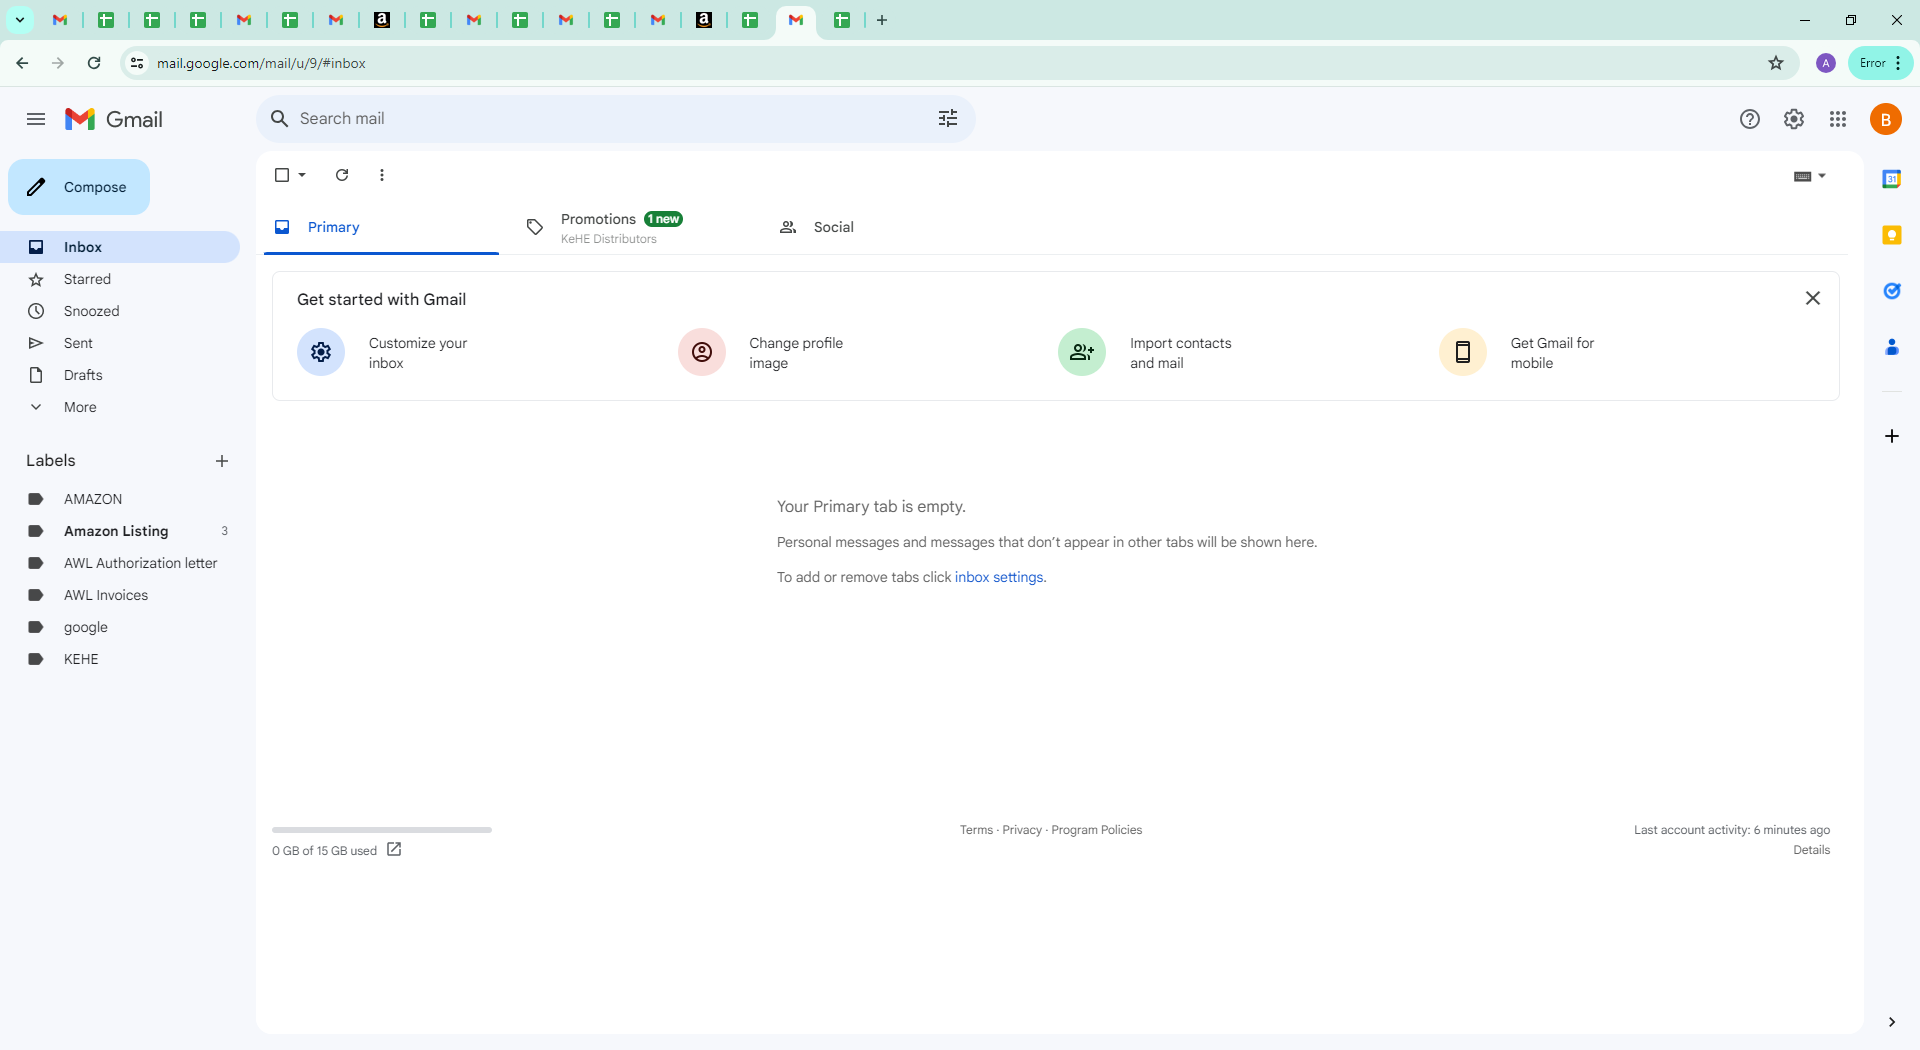1920x1050 pixels.
Task: Open search options filter icon
Action: coord(948,119)
